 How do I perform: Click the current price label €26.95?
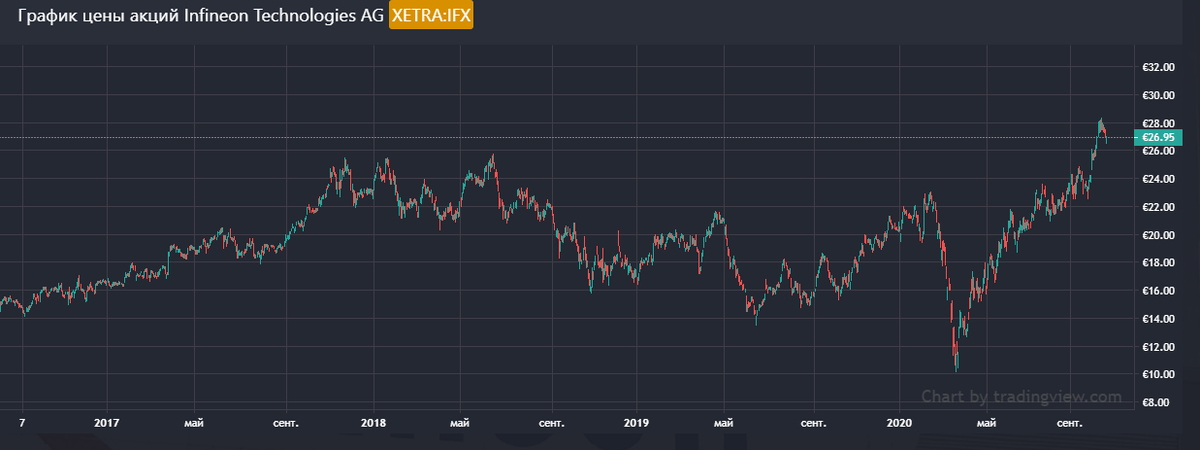pyautogui.click(x=1157, y=137)
